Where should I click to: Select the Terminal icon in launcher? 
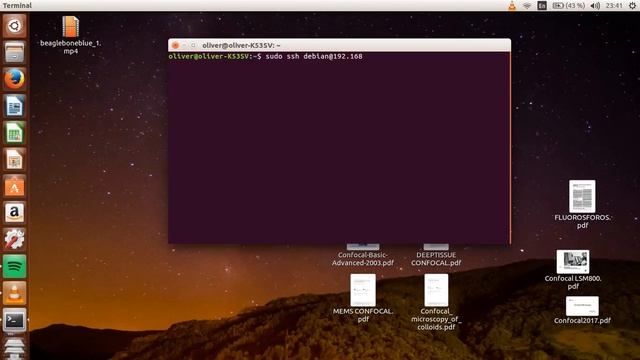pos(14,320)
